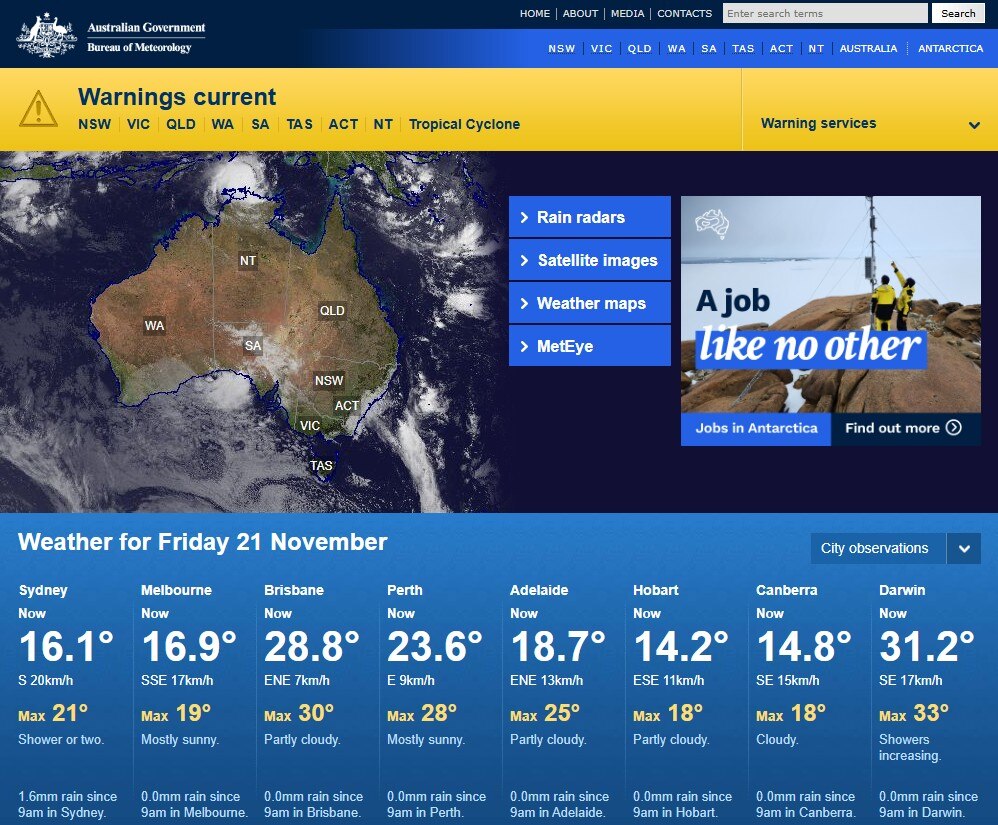Open the City observations dropdown chevron
The image size is (998, 825).
pyautogui.click(x=964, y=548)
